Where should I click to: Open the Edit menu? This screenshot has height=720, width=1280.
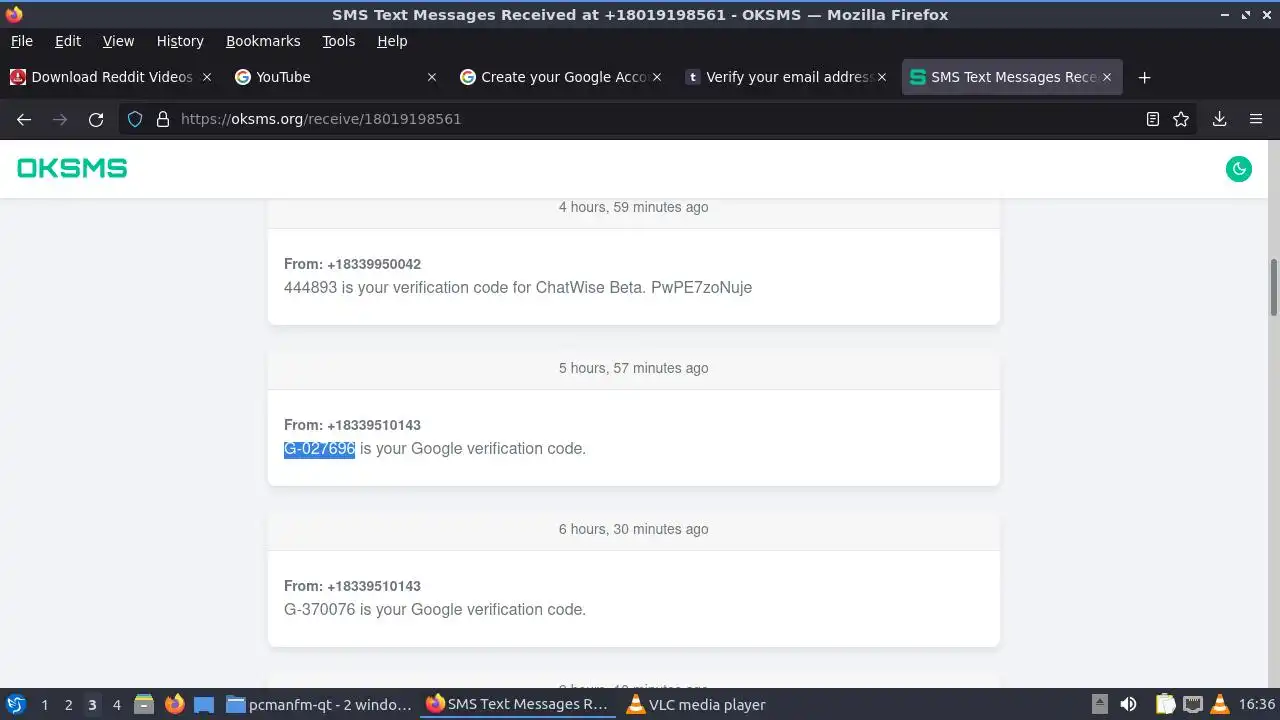(x=68, y=41)
